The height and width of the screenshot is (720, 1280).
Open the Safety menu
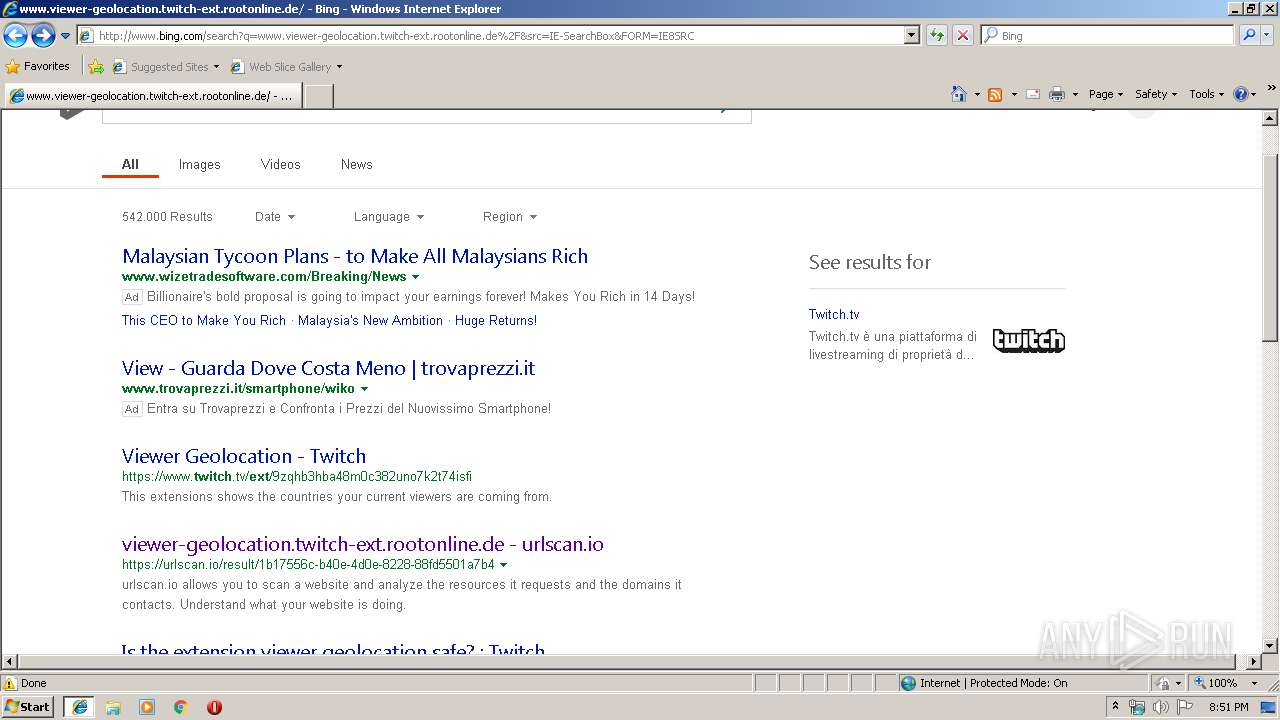(x=1157, y=94)
